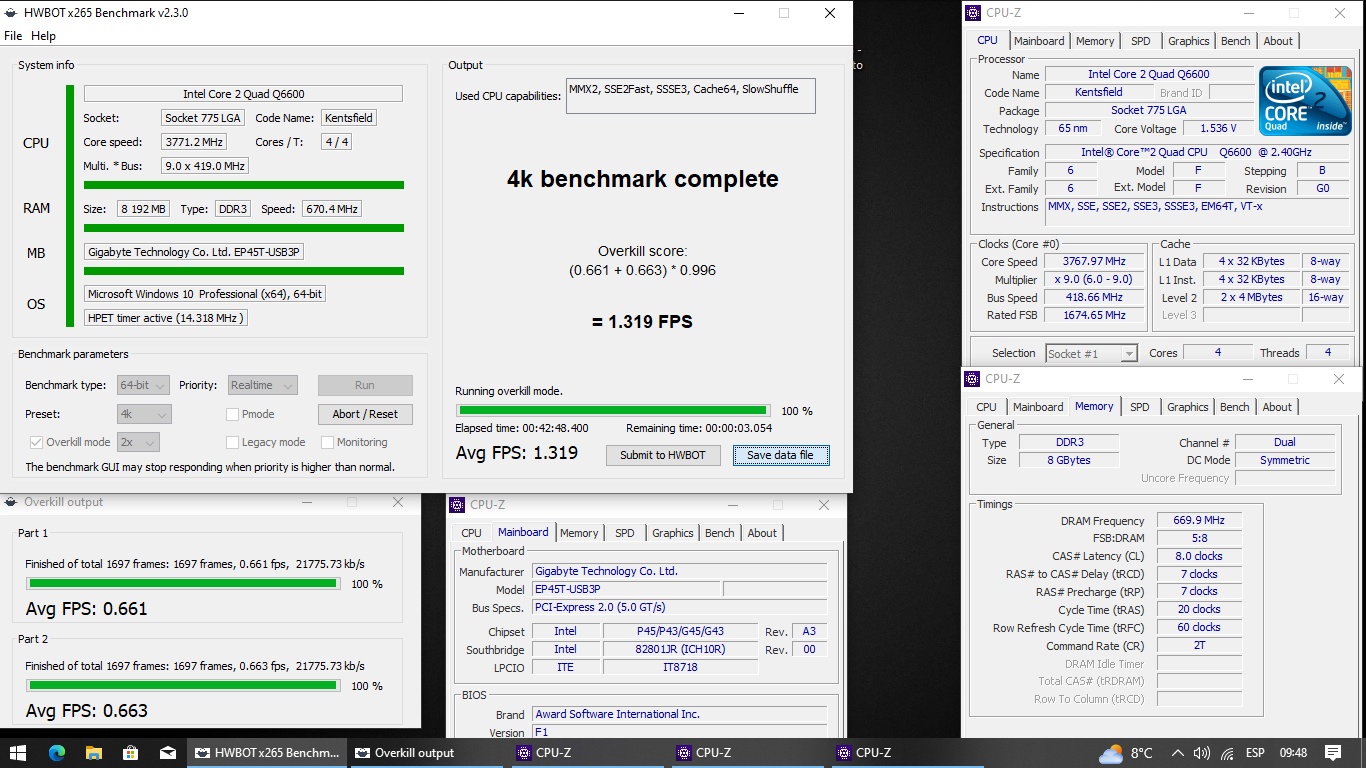Select CPU tab in Memory CPU-Z window

(x=986, y=407)
